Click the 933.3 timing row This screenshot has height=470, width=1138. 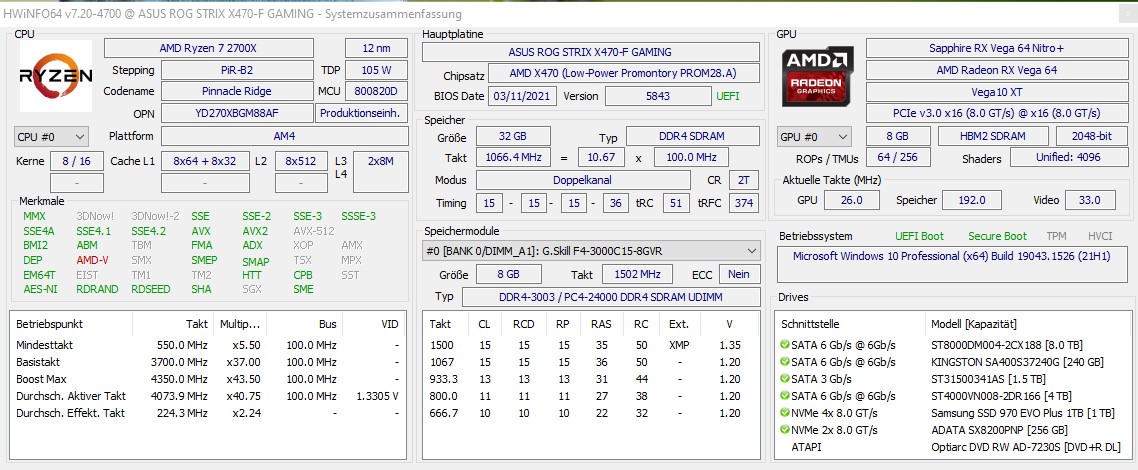tap(591, 379)
